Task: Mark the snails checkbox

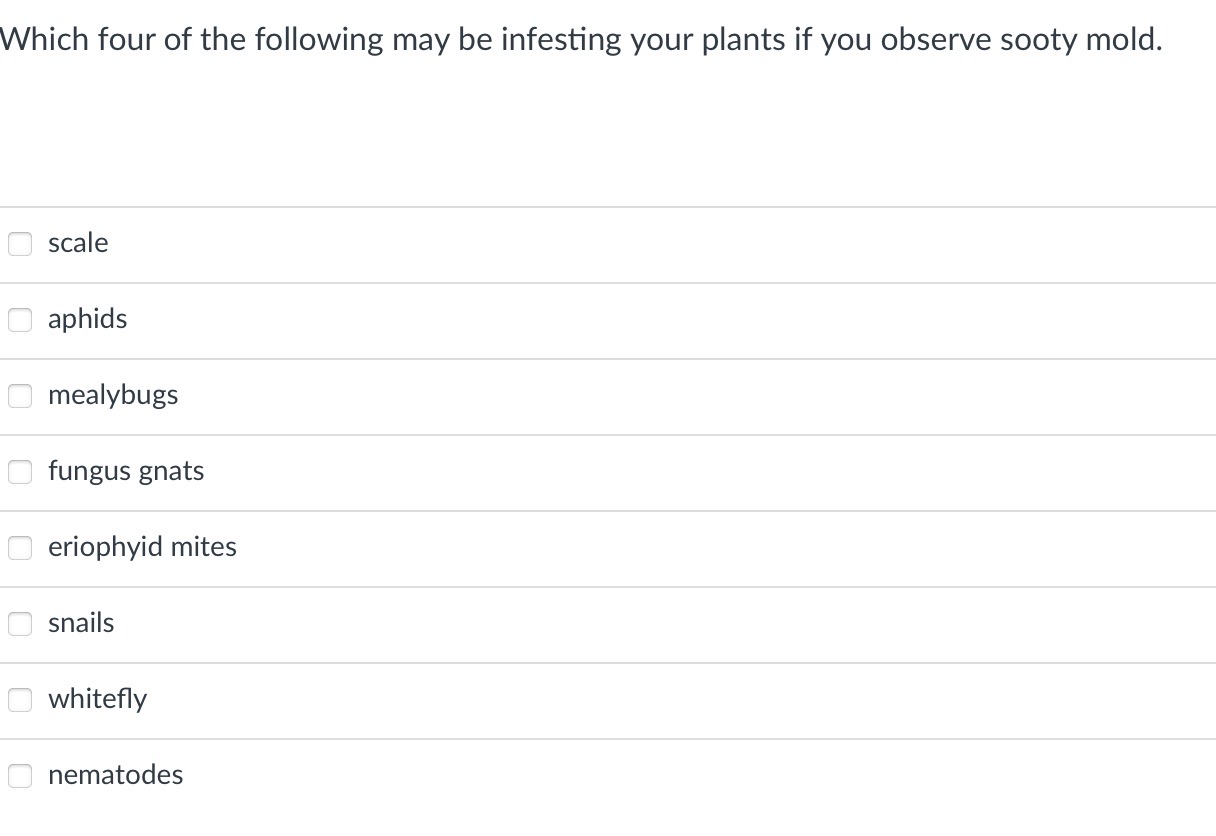Action: (20, 624)
